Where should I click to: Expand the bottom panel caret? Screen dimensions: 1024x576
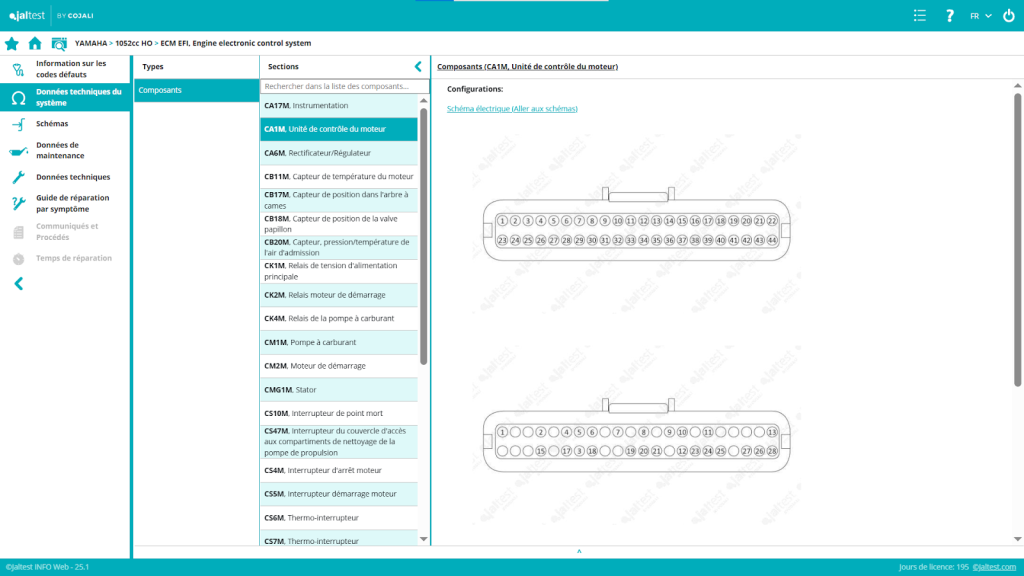(x=579, y=552)
